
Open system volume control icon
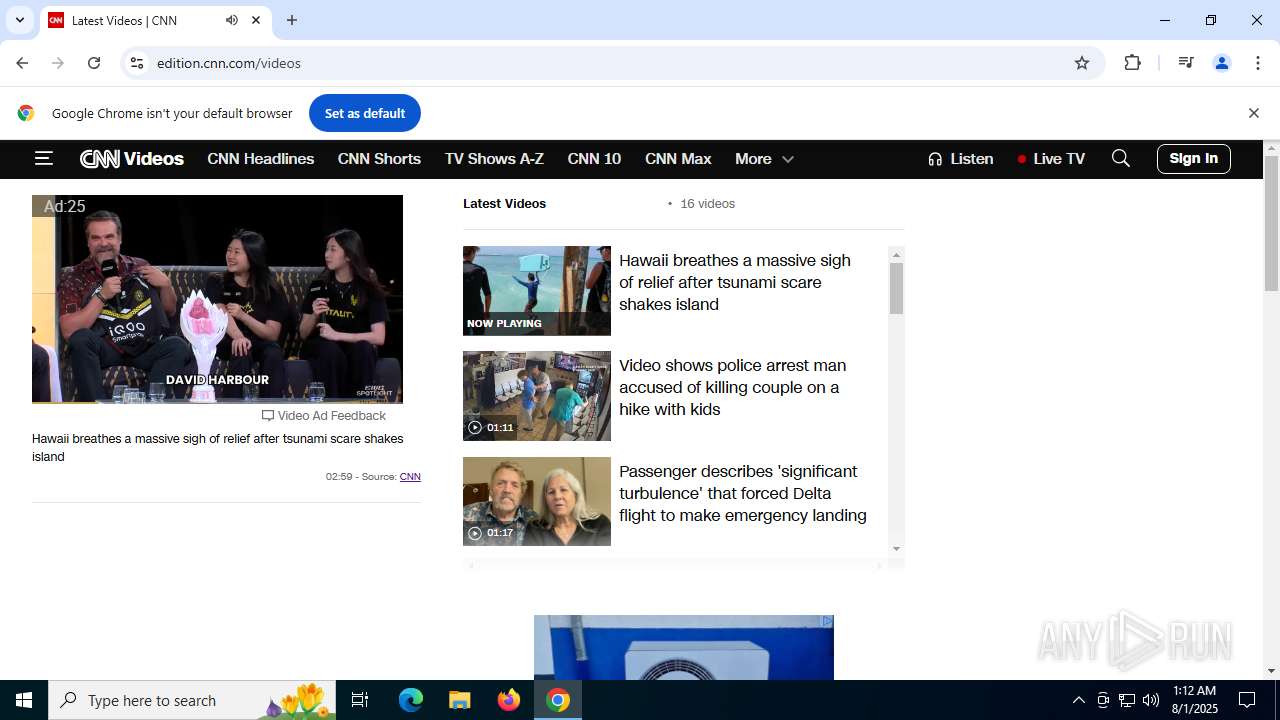pyautogui.click(x=1151, y=700)
